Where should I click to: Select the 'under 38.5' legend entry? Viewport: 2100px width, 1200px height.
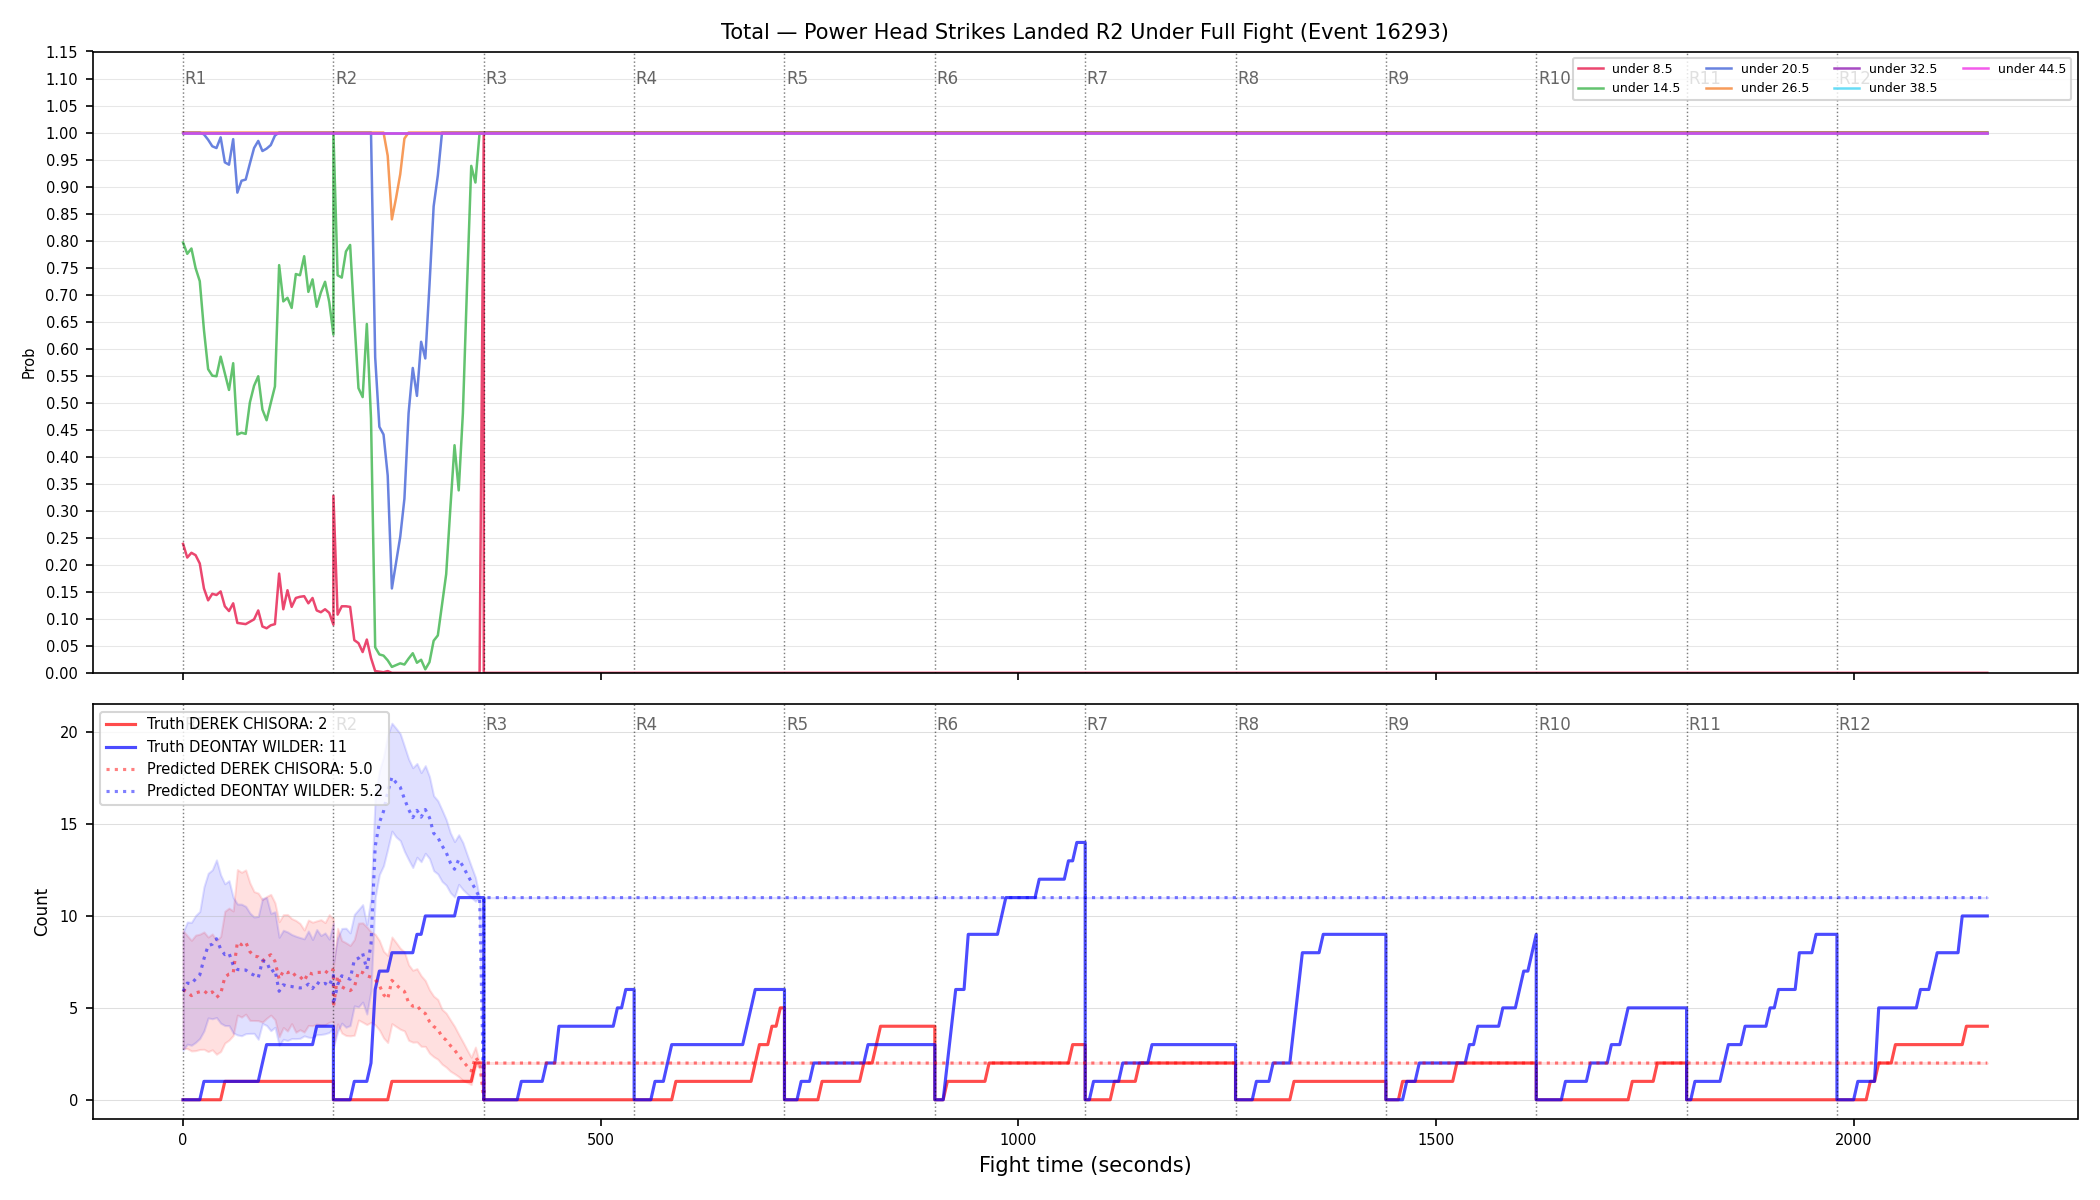(x=1886, y=88)
